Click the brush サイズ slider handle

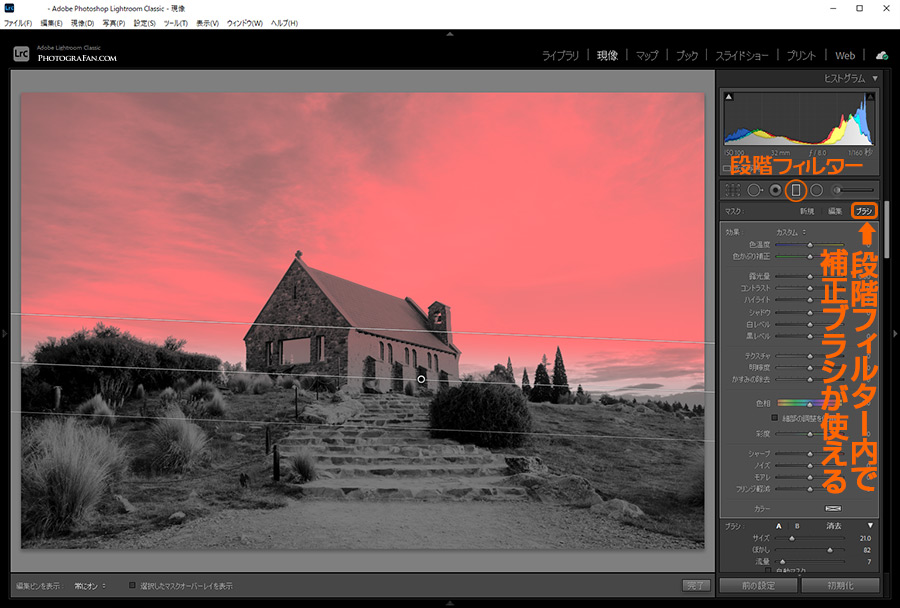coord(792,539)
